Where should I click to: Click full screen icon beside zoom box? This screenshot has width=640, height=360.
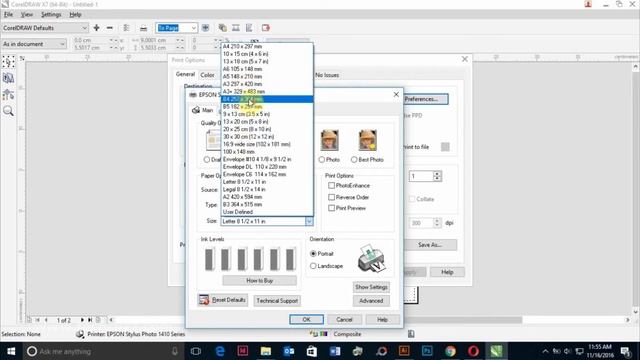tap(205, 28)
